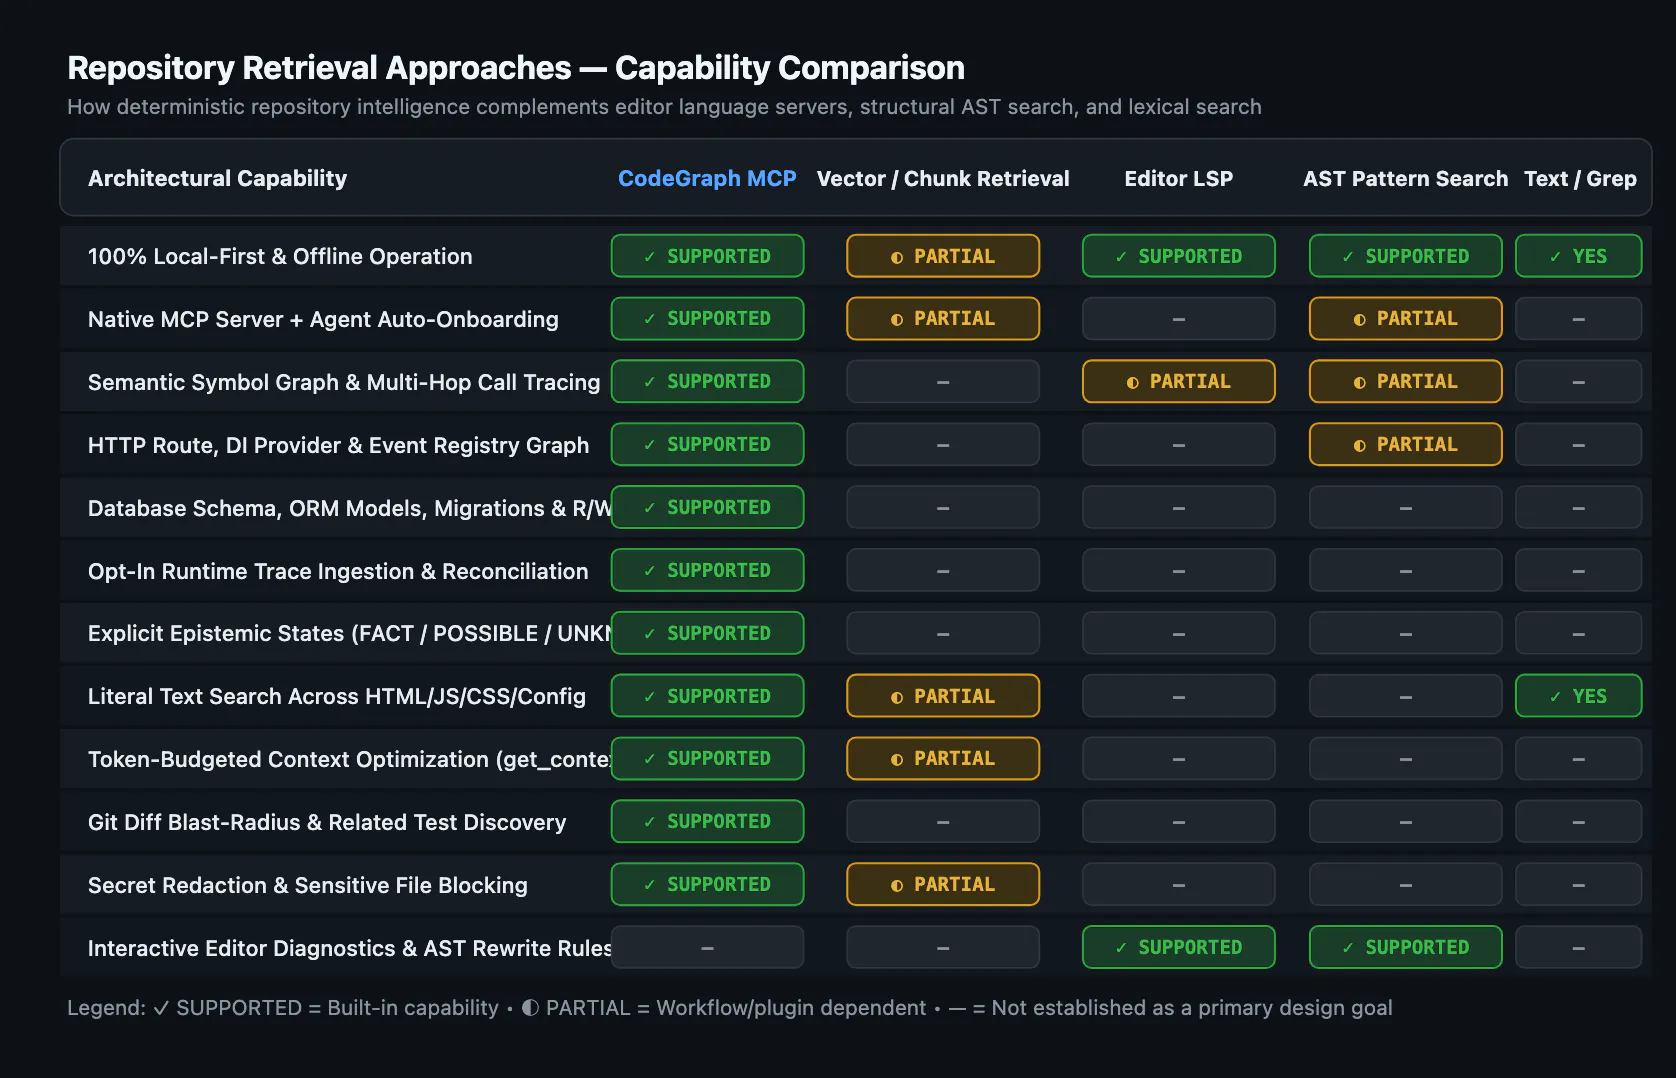
Task: Click AST Pattern Search PARTIAL in the Native MCP Server row
Action: (x=1405, y=319)
